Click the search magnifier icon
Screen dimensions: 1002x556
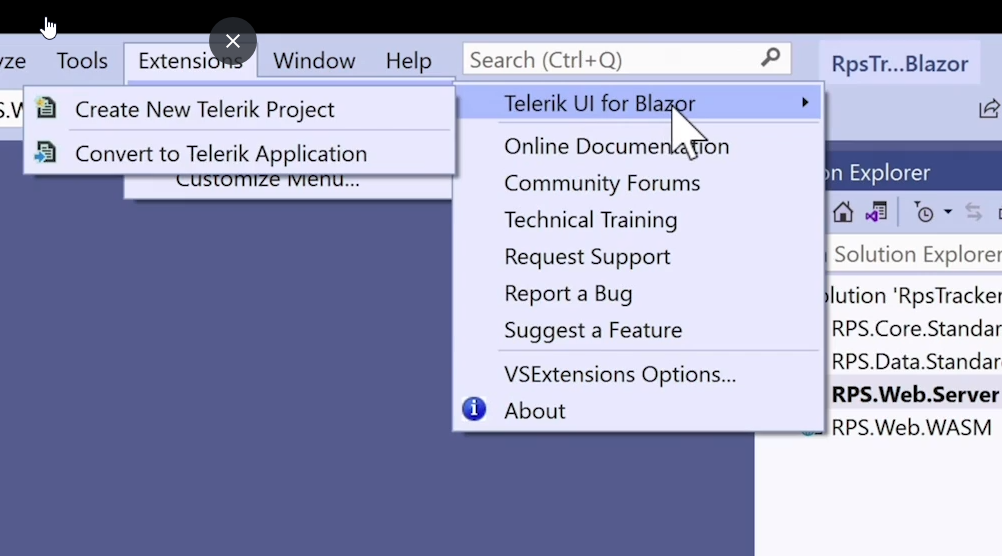(x=771, y=58)
